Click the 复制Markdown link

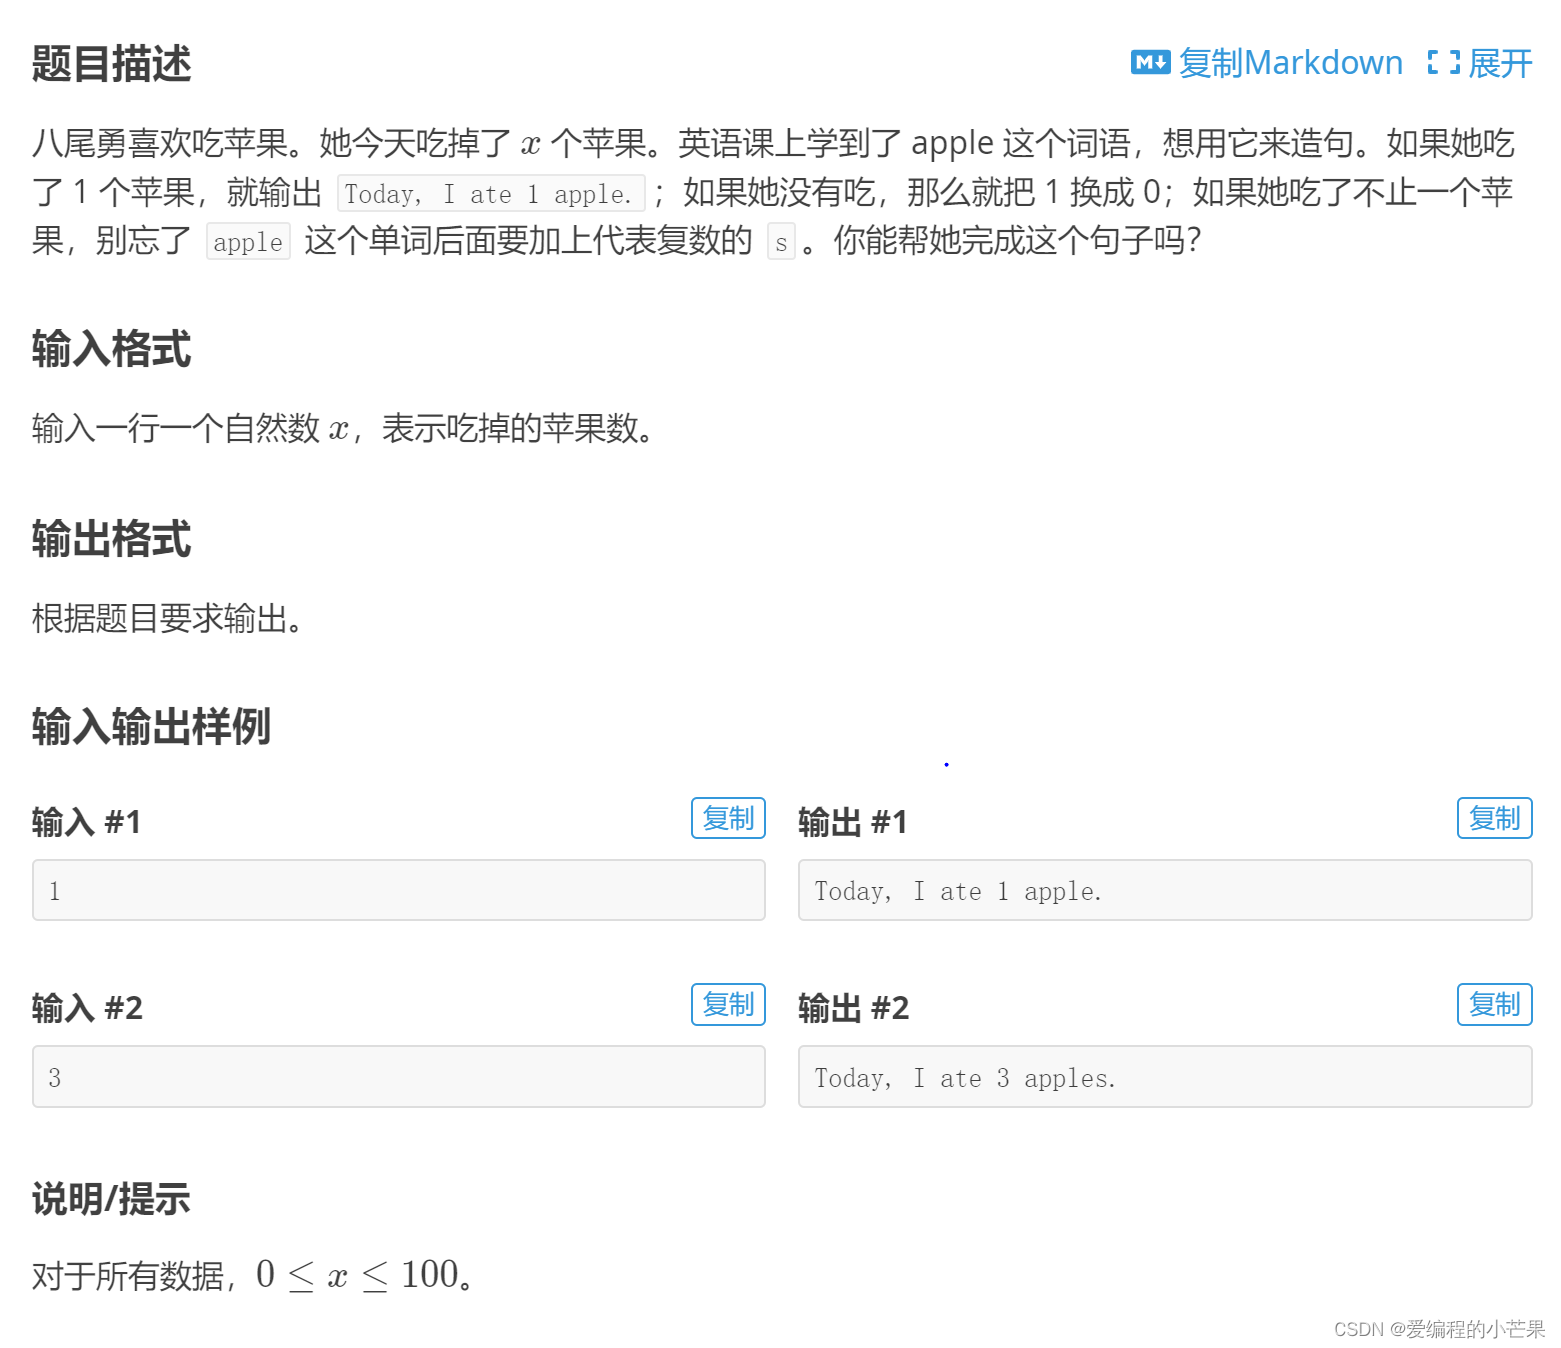pyautogui.click(x=1290, y=62)
